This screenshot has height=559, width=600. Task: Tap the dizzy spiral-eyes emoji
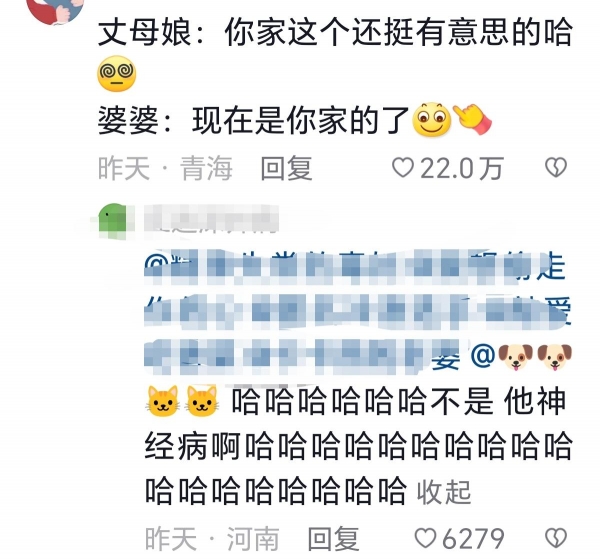click(x=117, y=74)
